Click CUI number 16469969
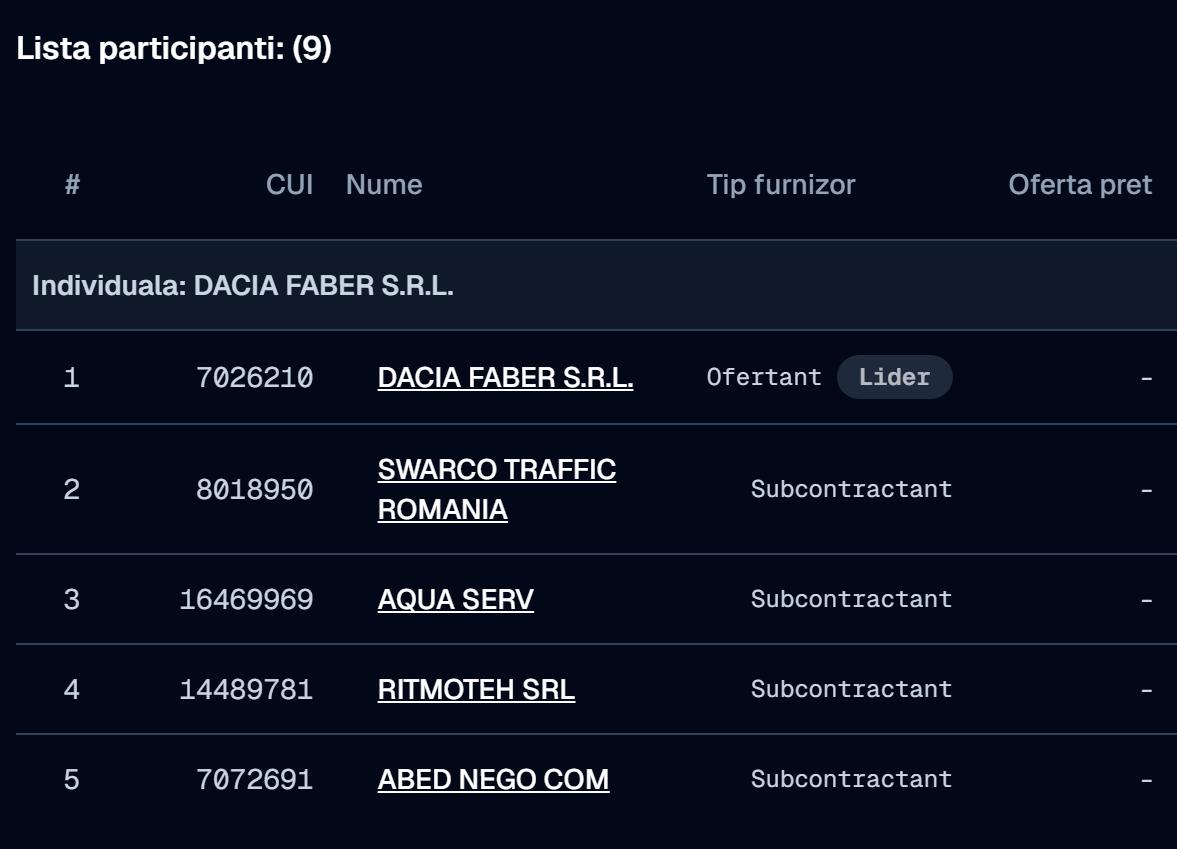 [246, 600]
